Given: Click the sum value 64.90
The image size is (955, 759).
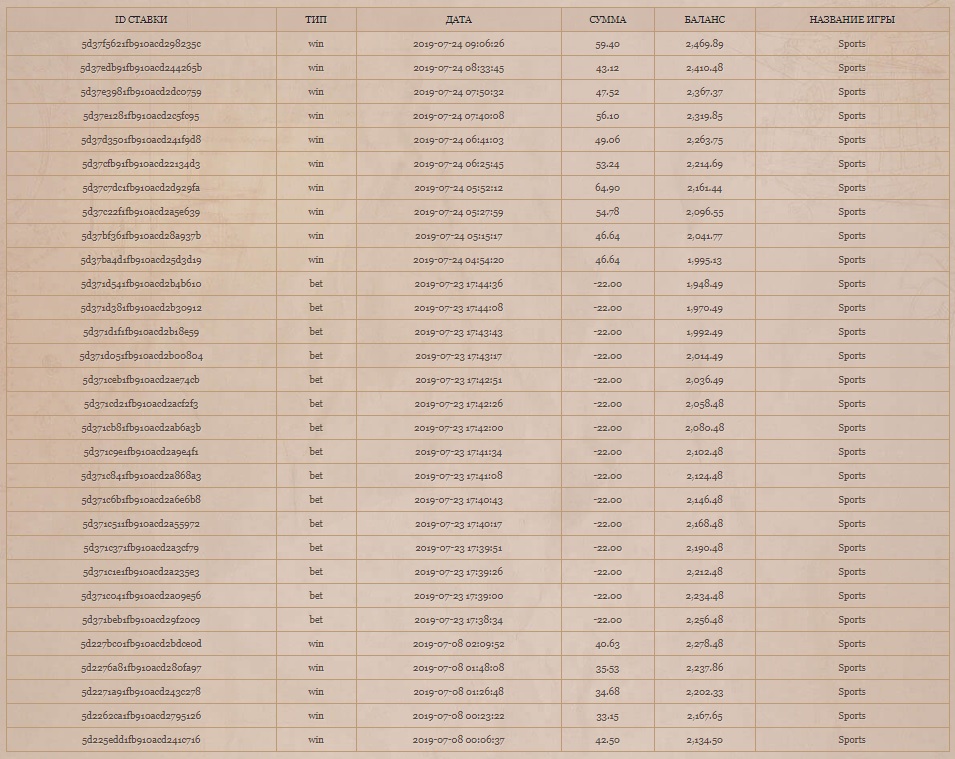Looking at the screenshot, I should 607,188.
